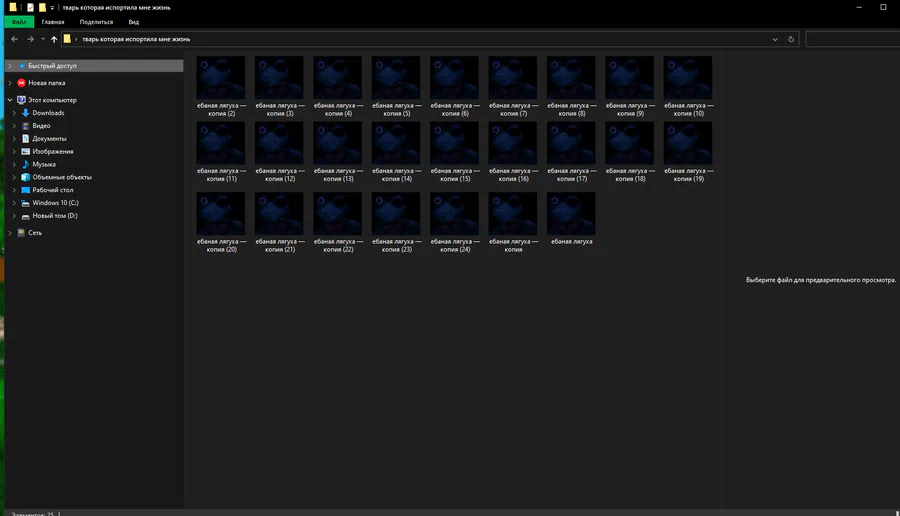Open Windows 10 (C:) drive
This screenshot has width=900, height=516.
coord(56,203)
